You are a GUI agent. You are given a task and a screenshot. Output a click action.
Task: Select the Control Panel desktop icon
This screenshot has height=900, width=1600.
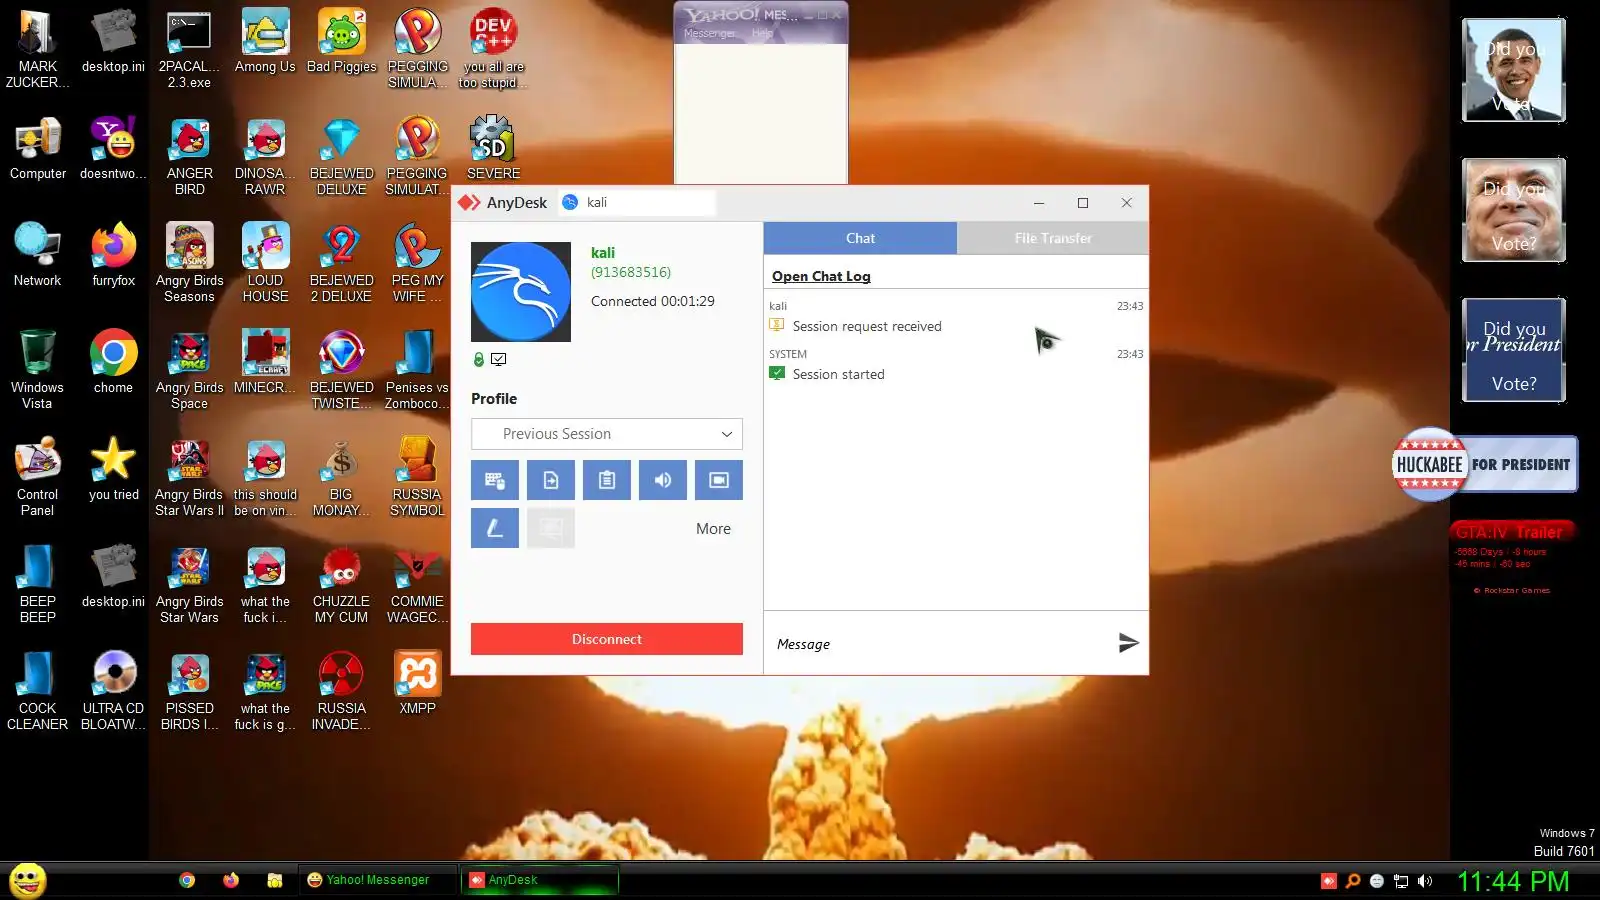coord(38,476)
